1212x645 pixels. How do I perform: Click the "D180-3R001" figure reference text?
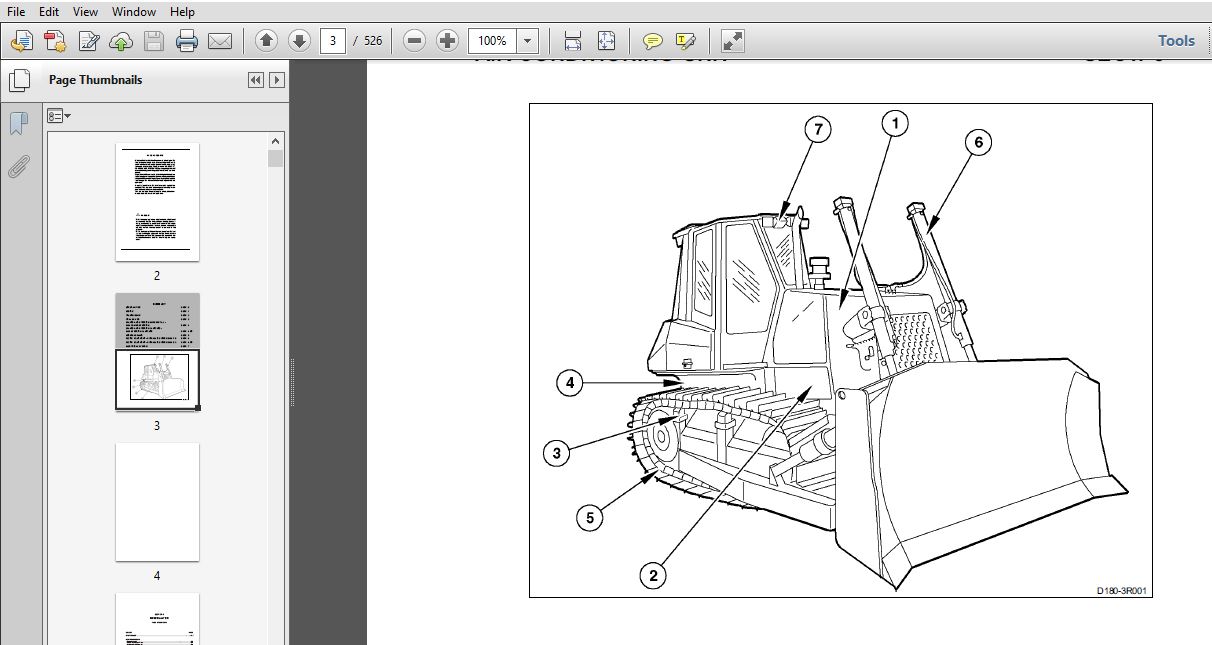coord(1122,590)
